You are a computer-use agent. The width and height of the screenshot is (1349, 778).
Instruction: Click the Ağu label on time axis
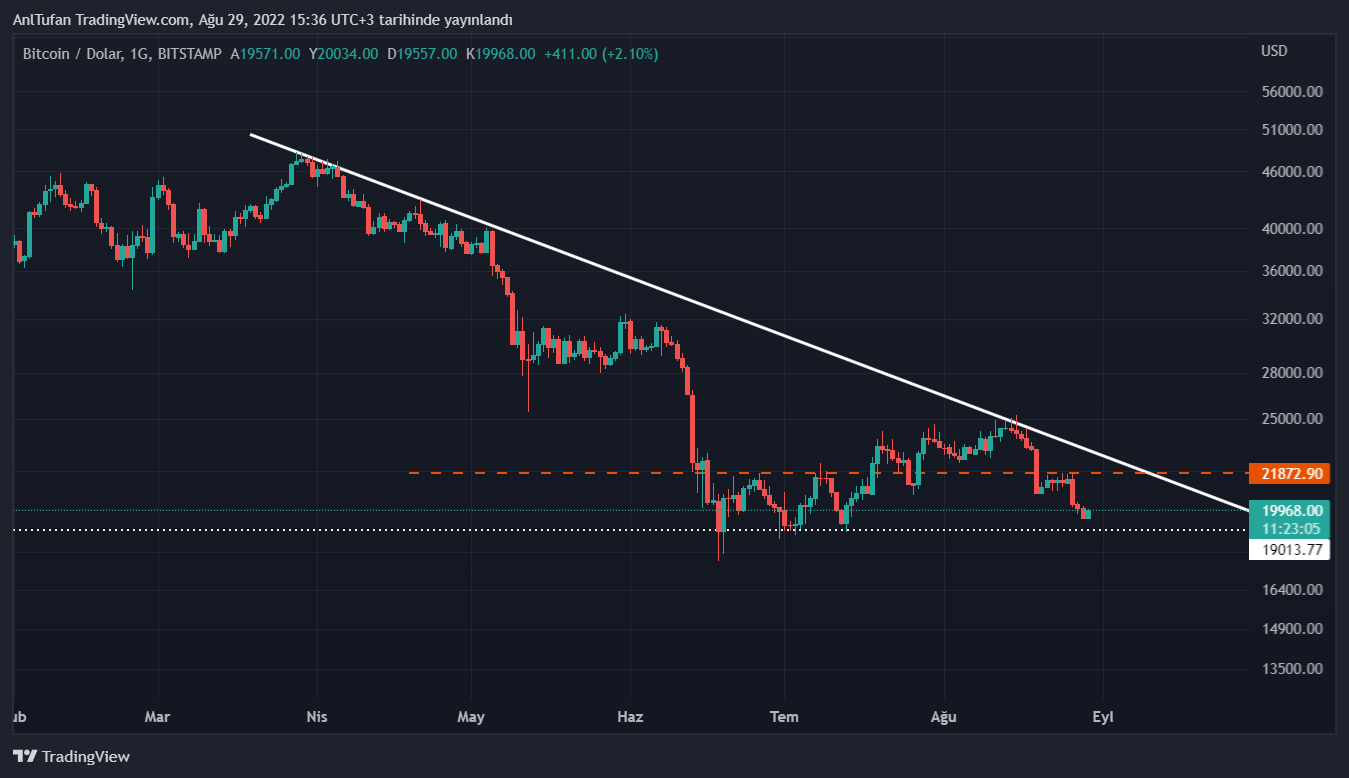coord(943,717)
